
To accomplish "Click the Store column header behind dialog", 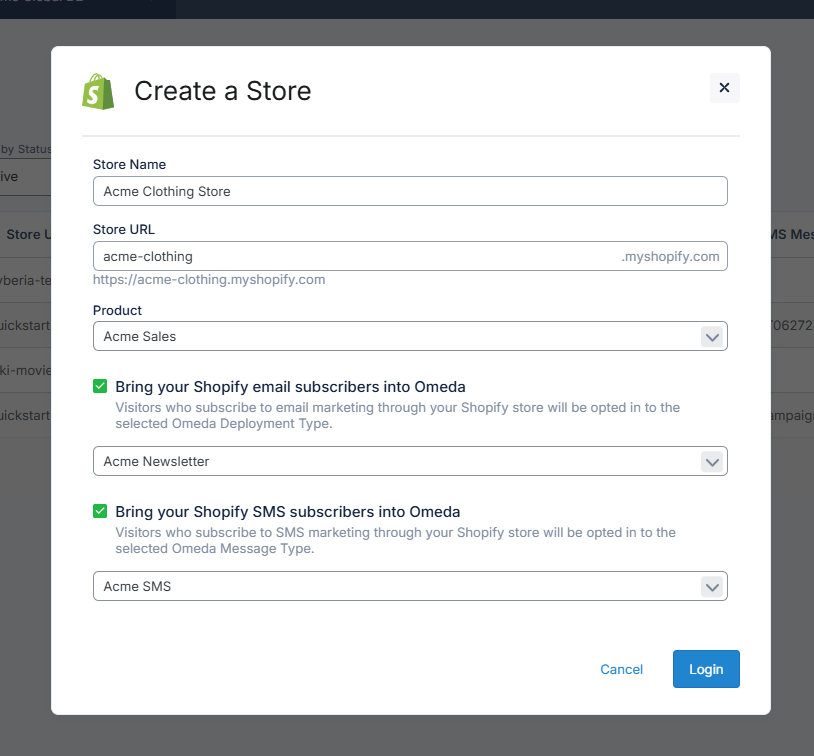I will pyautogui.click(x=24, y=235).
